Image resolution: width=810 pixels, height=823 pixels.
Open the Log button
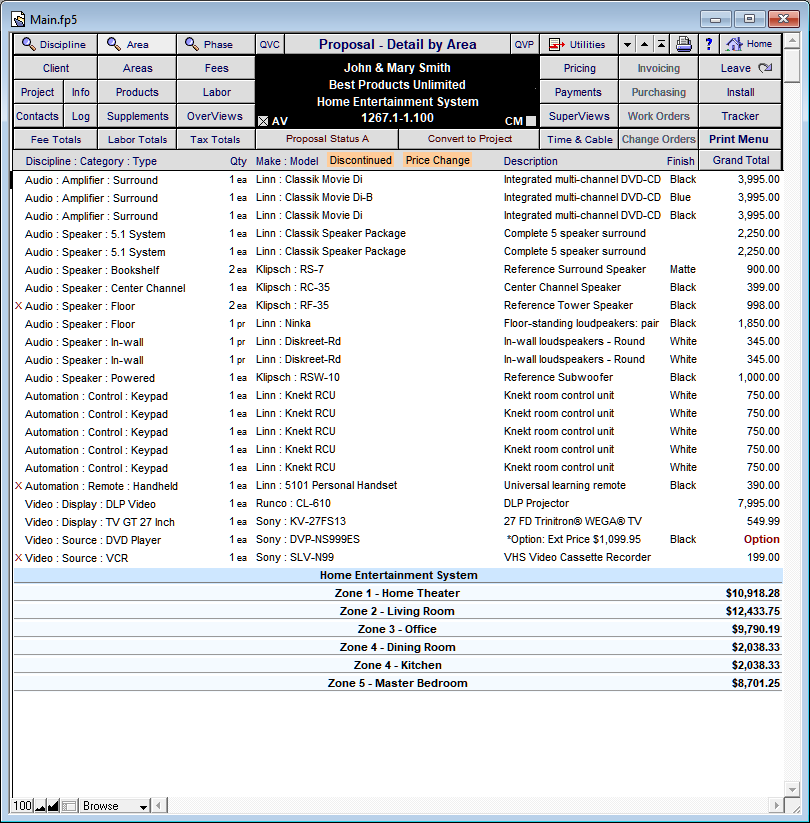click(x=80, y=116)
